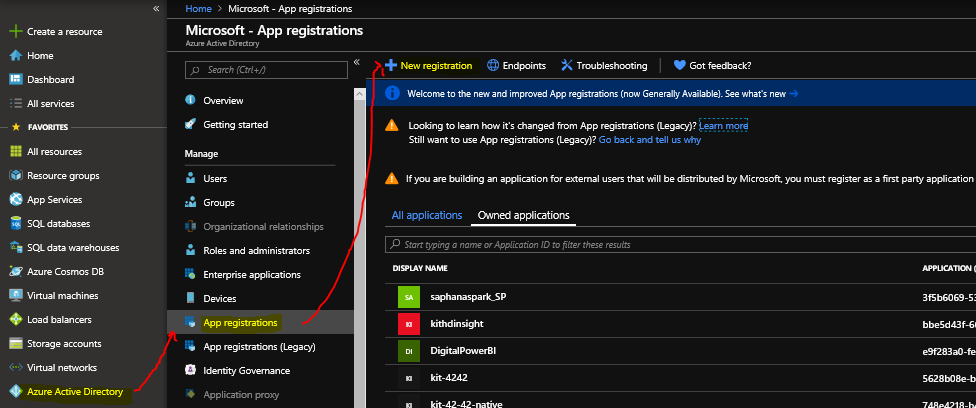Click the Learn more link
This screenshot has height=408, width=976.
pos(723,126)
